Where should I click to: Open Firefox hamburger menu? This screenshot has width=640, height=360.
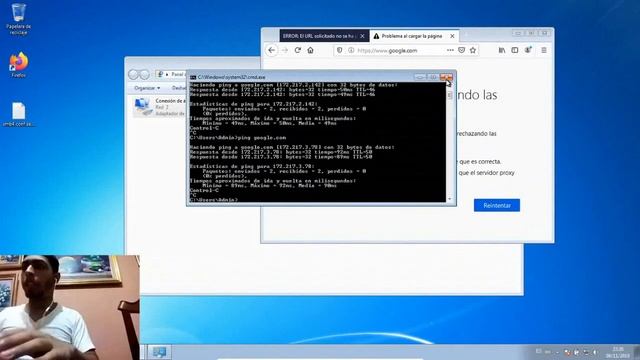pyautogui.click(x=544, y=50)
